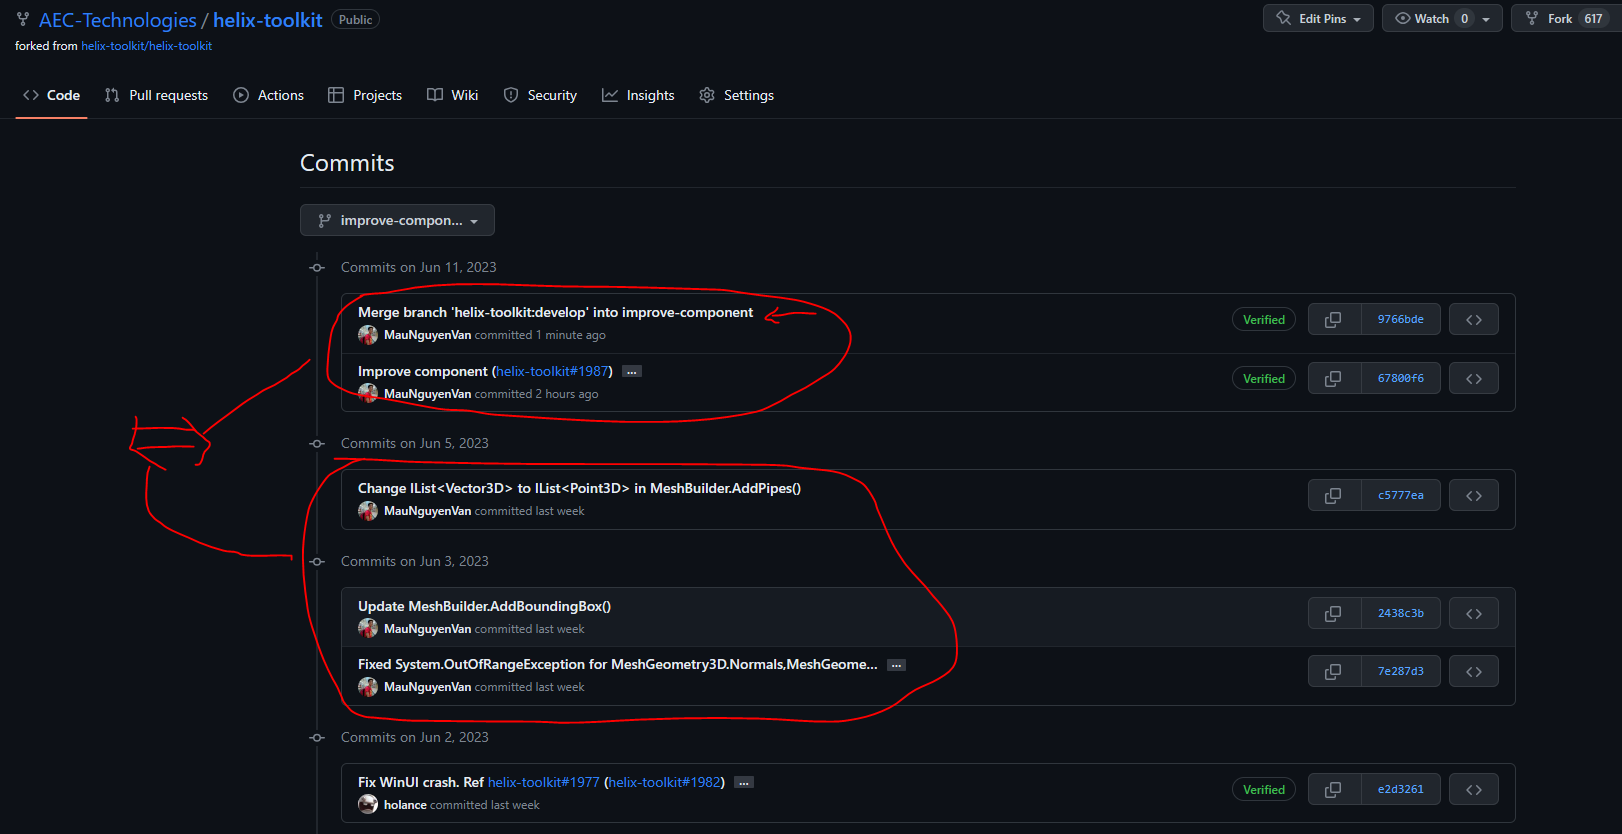This screenshot has width=1622, height=834.
Task: Open the Pull requests tab
Action: 156,95
